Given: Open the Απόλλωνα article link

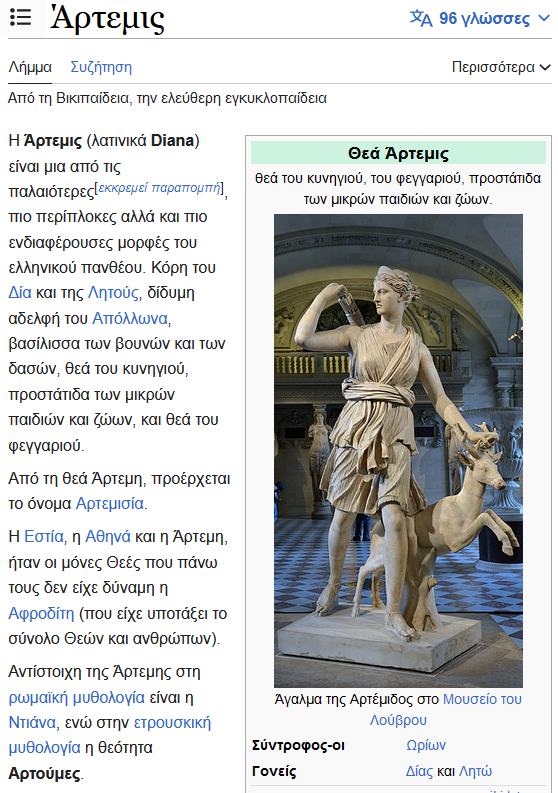Looking at the screenshot, I should (130, 318).
